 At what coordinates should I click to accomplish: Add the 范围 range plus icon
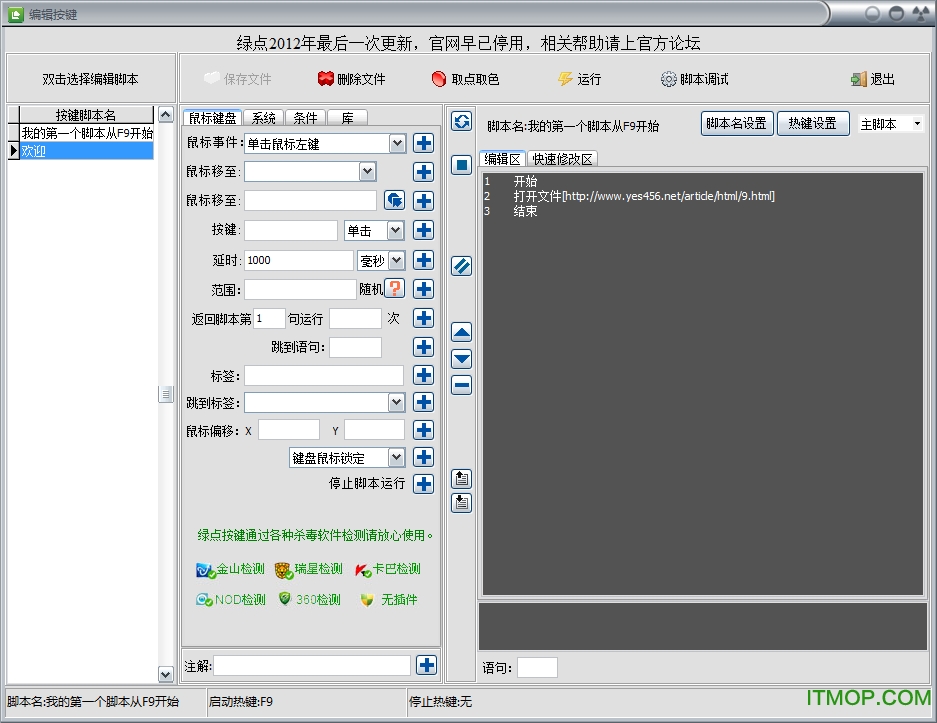(x=424, y=289)
